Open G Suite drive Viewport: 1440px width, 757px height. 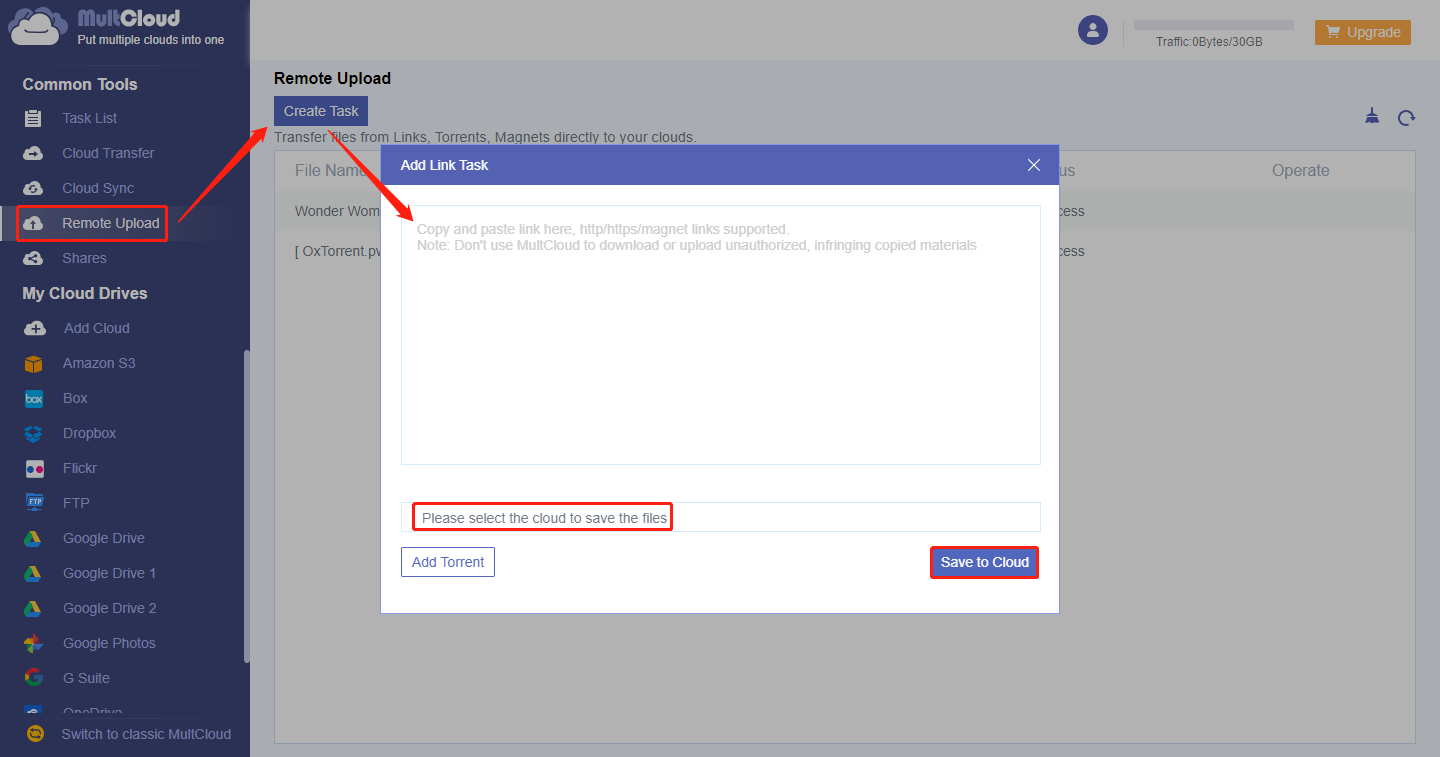pos(86,678)
